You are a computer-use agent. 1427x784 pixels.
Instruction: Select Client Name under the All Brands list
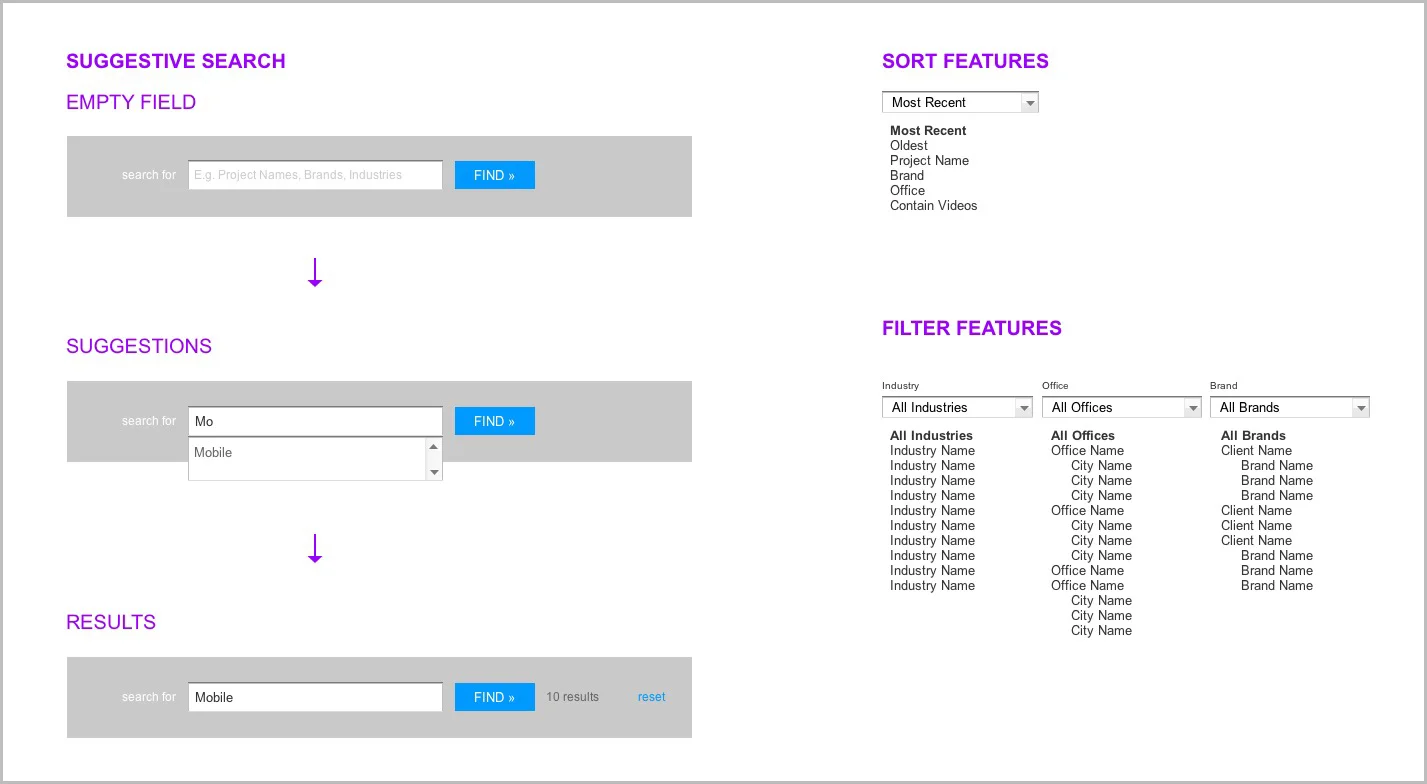tap(1256, 450)
